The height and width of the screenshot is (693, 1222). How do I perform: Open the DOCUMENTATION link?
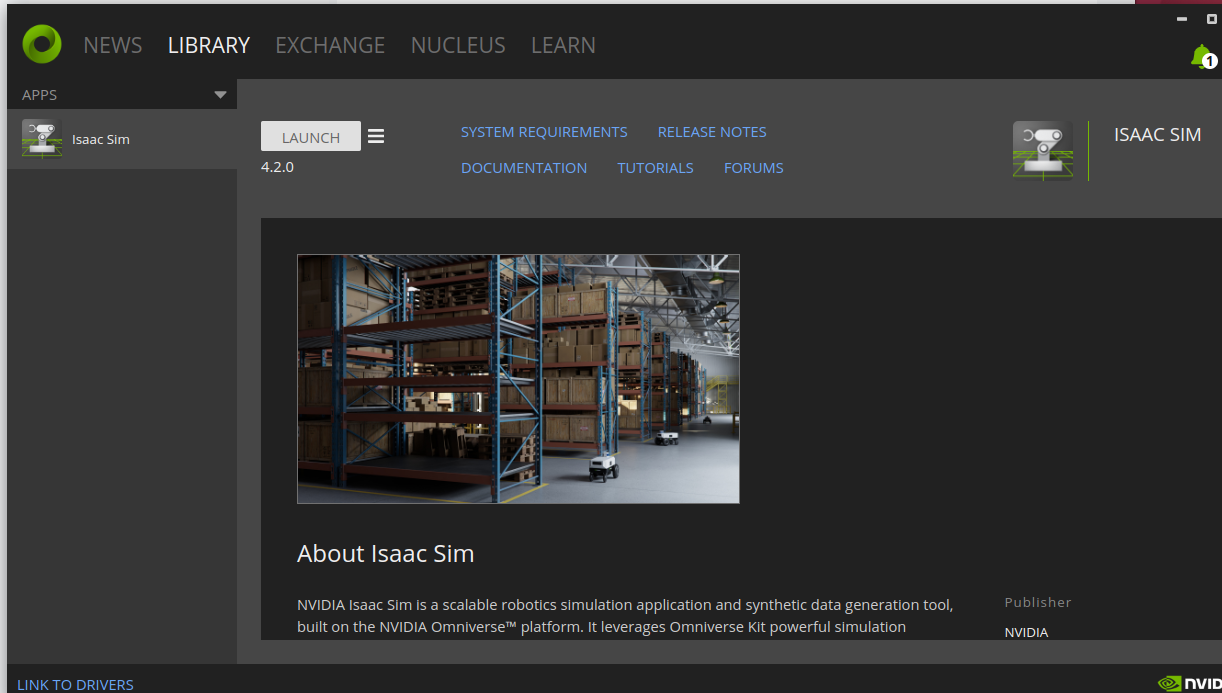tap(524, 168)
